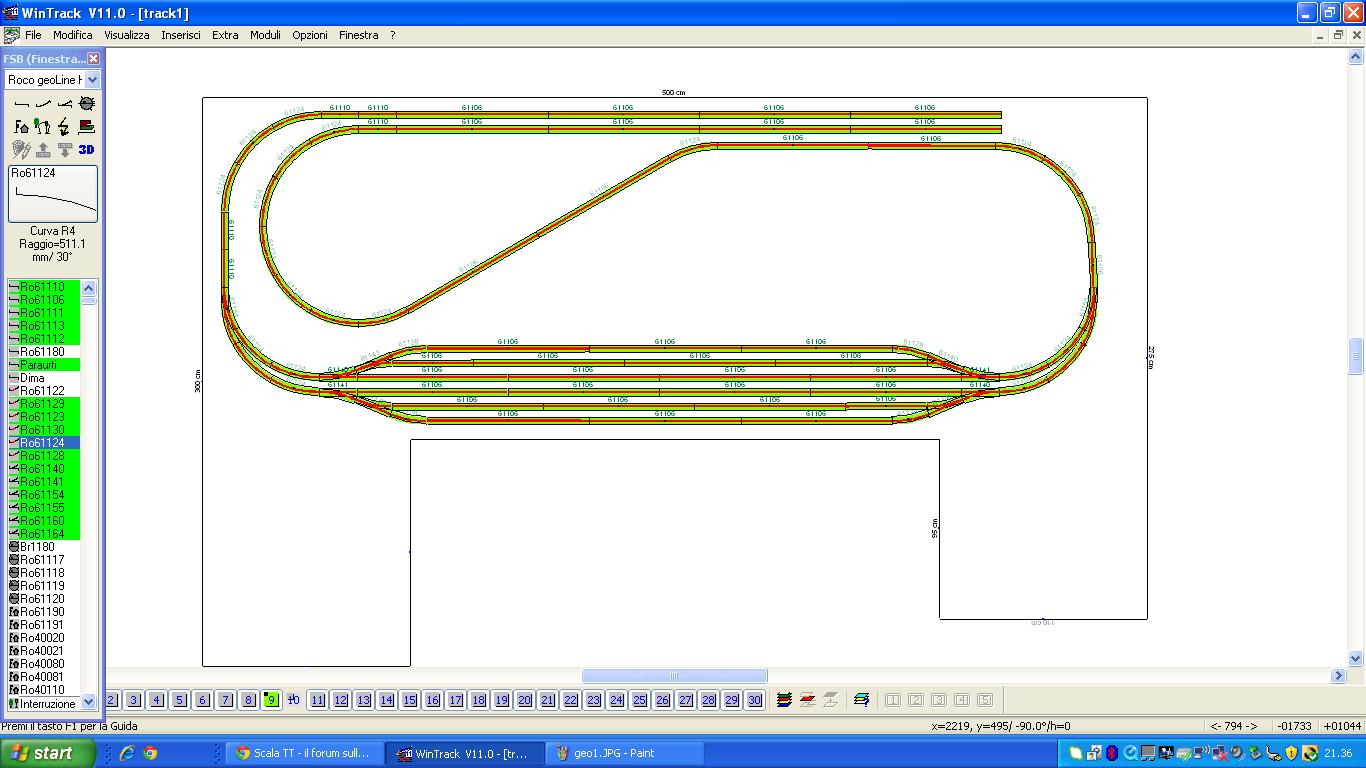Image resolution: width=1366 pixels, height=768 pixels.
Task: Toggle layer 10 button
Action: (294, 700)
